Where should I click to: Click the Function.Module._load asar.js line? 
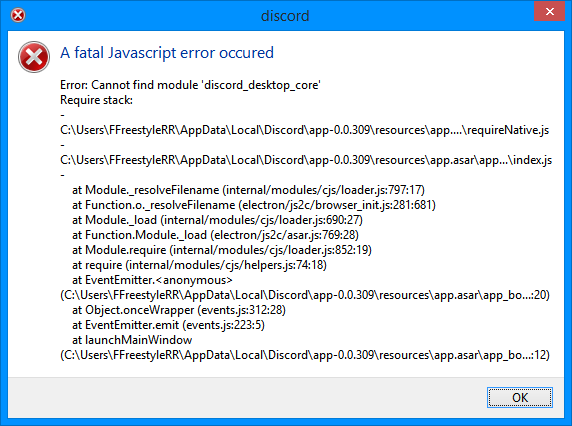tap(215, 235)
